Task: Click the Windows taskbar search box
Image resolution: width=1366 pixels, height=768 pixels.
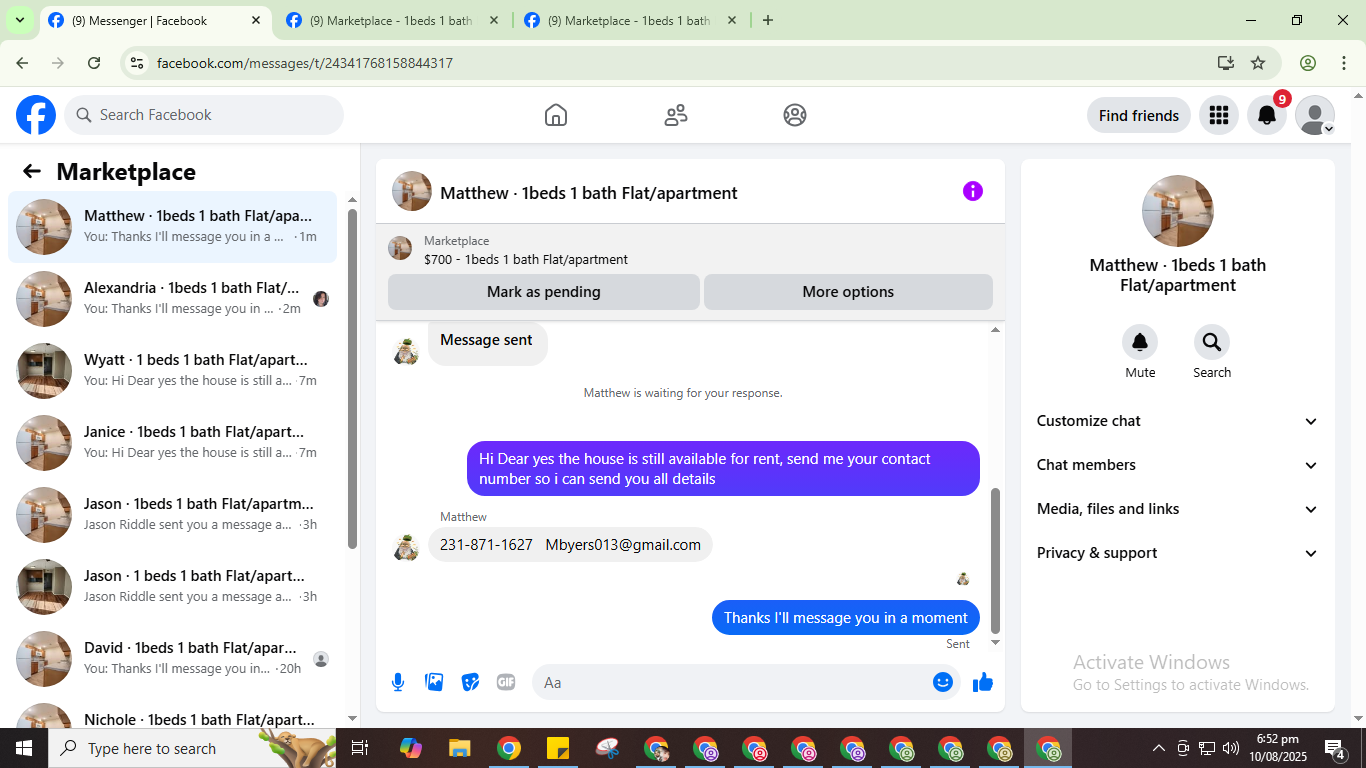Action: pyautogui.click(x=191, y=748)
